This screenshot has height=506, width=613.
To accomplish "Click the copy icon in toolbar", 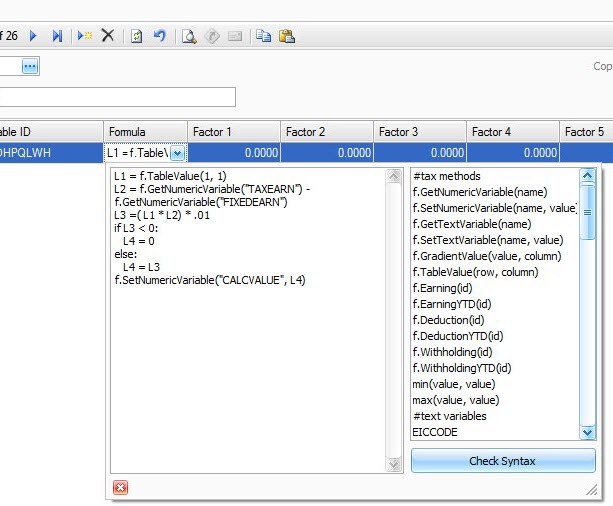I will click(x=263, y=36).
